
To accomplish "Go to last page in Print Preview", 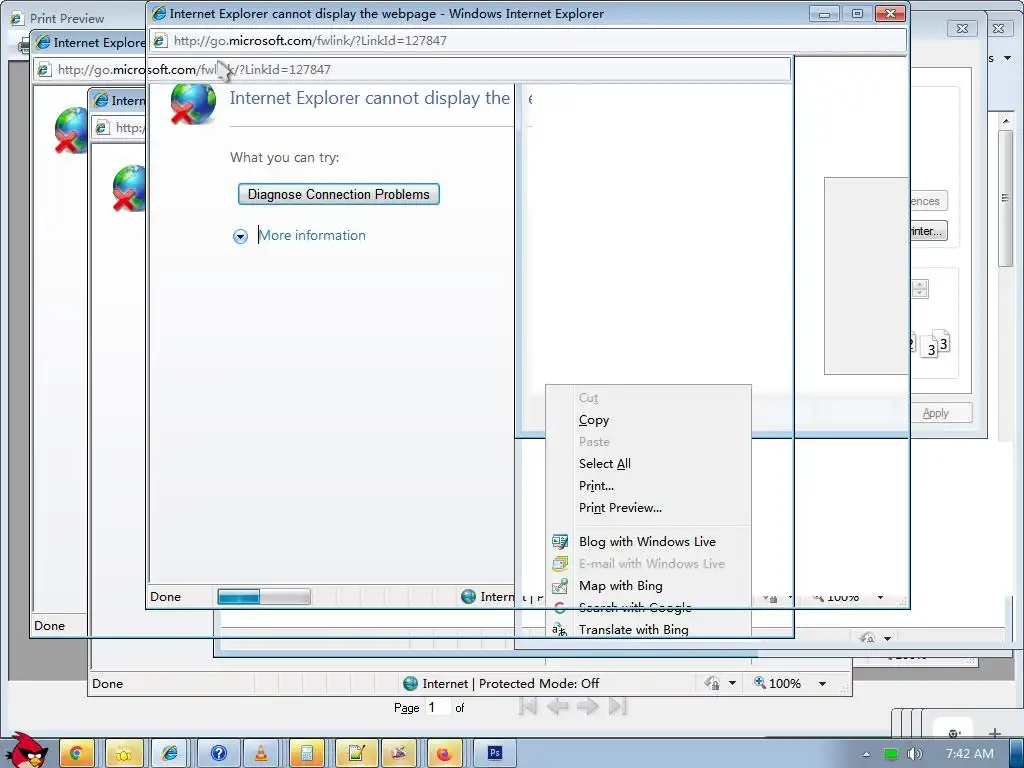I will tap(617, 706).
